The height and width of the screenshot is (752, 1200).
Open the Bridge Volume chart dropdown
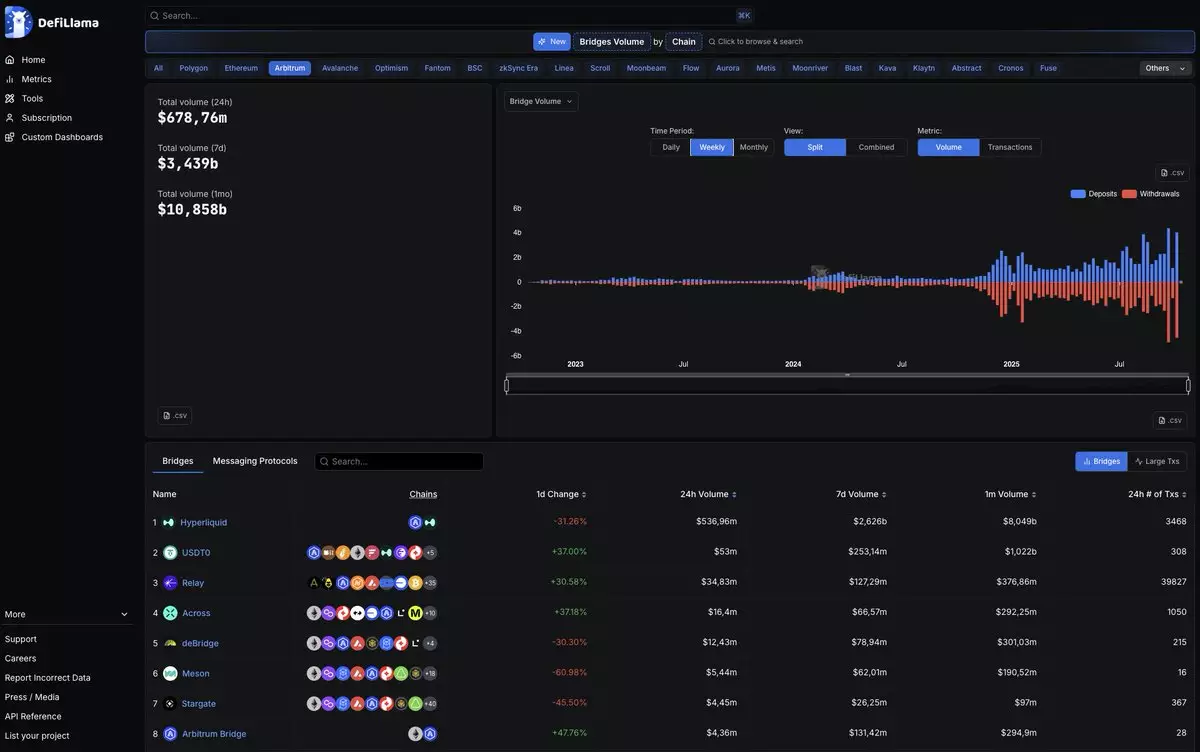pyautogui.click(x=541, y=101)
